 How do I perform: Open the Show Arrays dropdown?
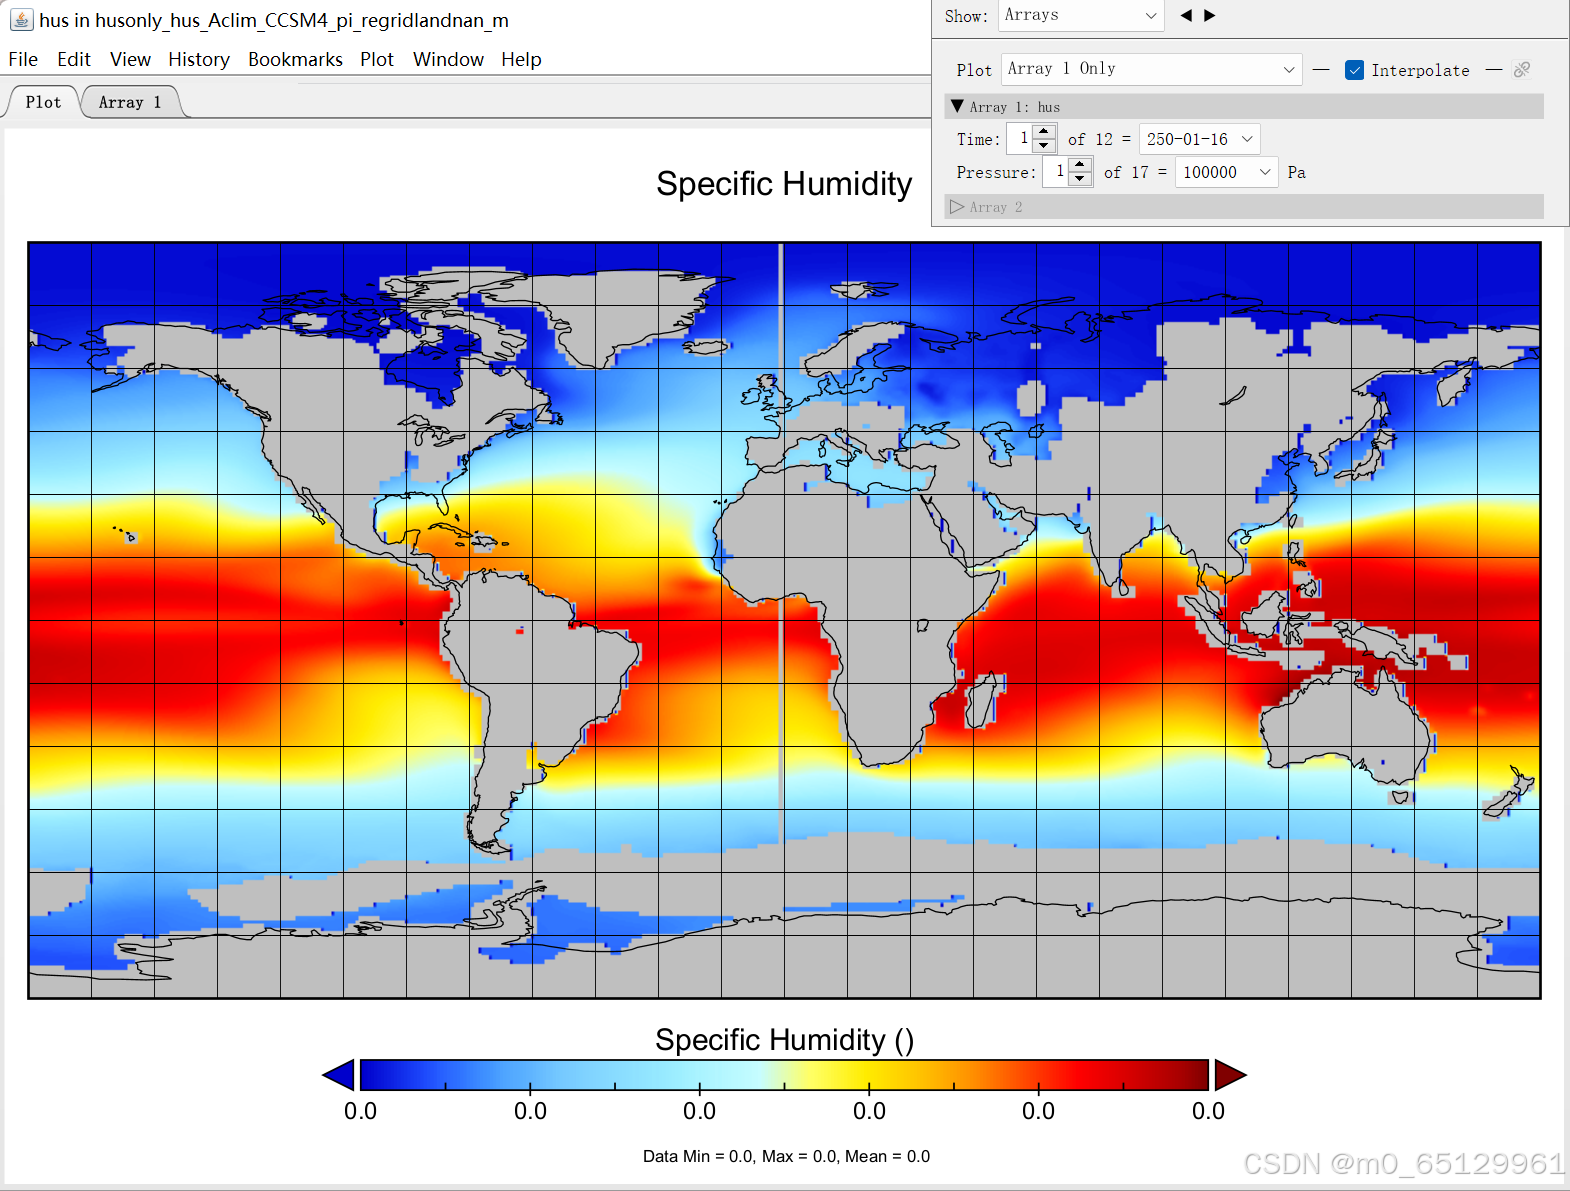tap(1081, 15)
